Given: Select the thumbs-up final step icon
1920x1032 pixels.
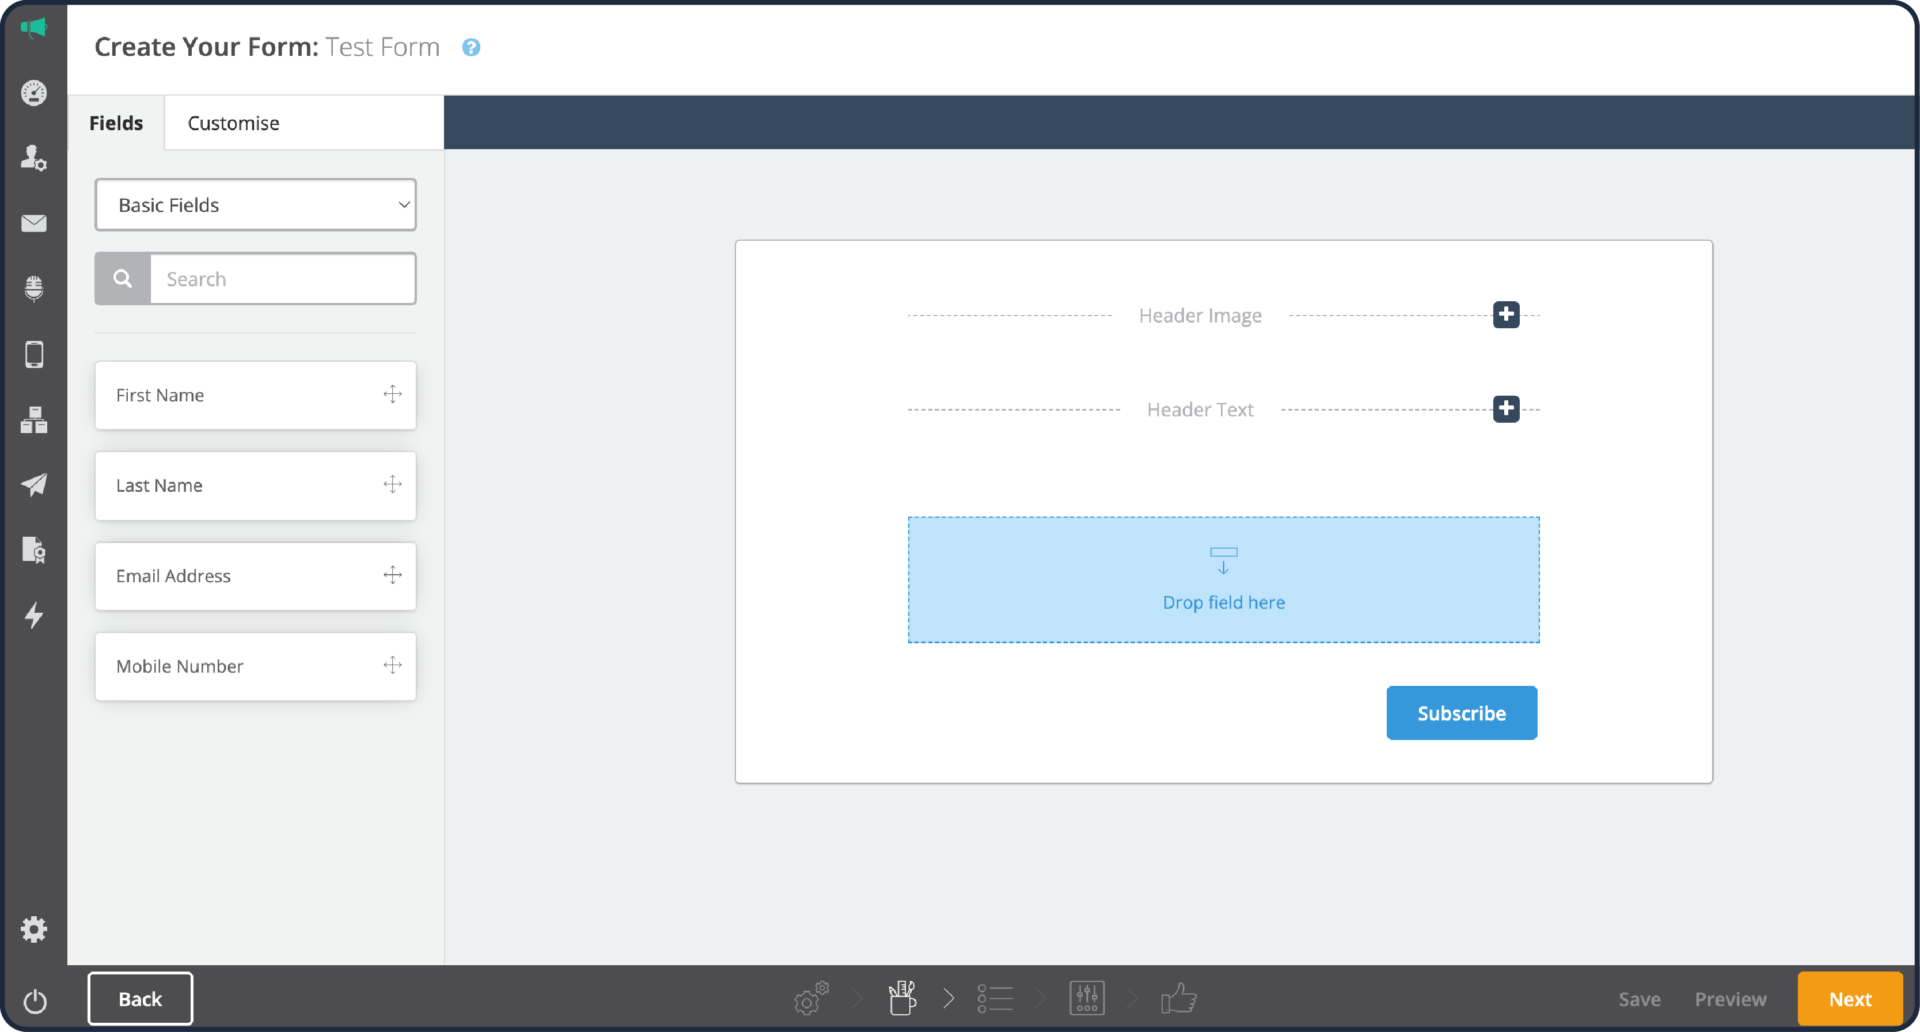Looking at the screenshot, I should [x=1179, y=998].
